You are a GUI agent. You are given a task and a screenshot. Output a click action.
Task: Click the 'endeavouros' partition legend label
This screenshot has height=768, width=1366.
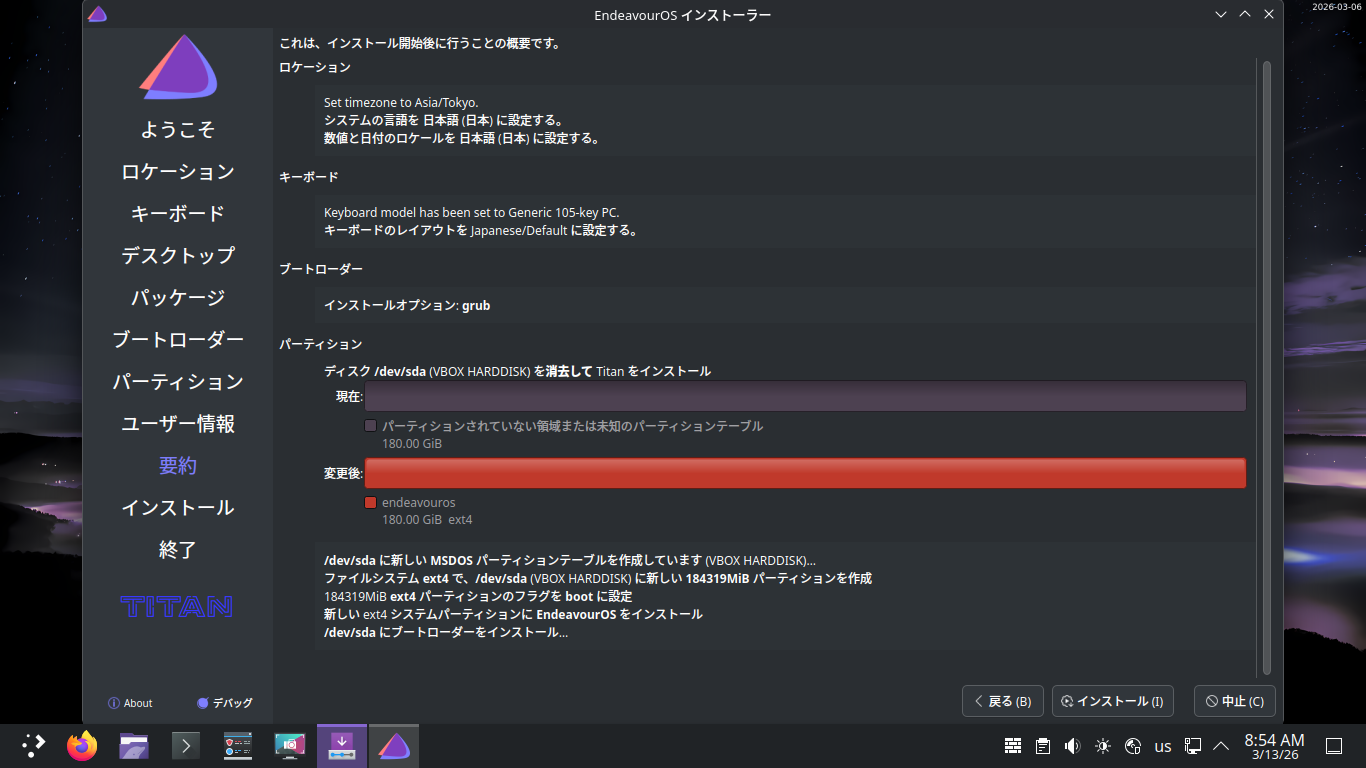pos(418,503)
